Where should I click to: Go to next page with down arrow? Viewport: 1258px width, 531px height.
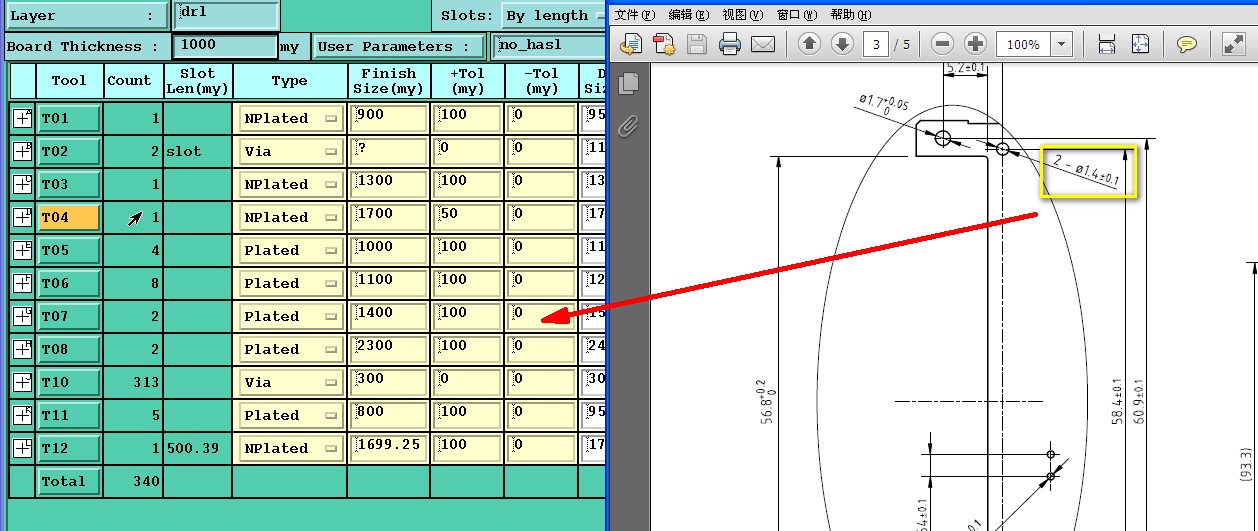coord(842,44)
